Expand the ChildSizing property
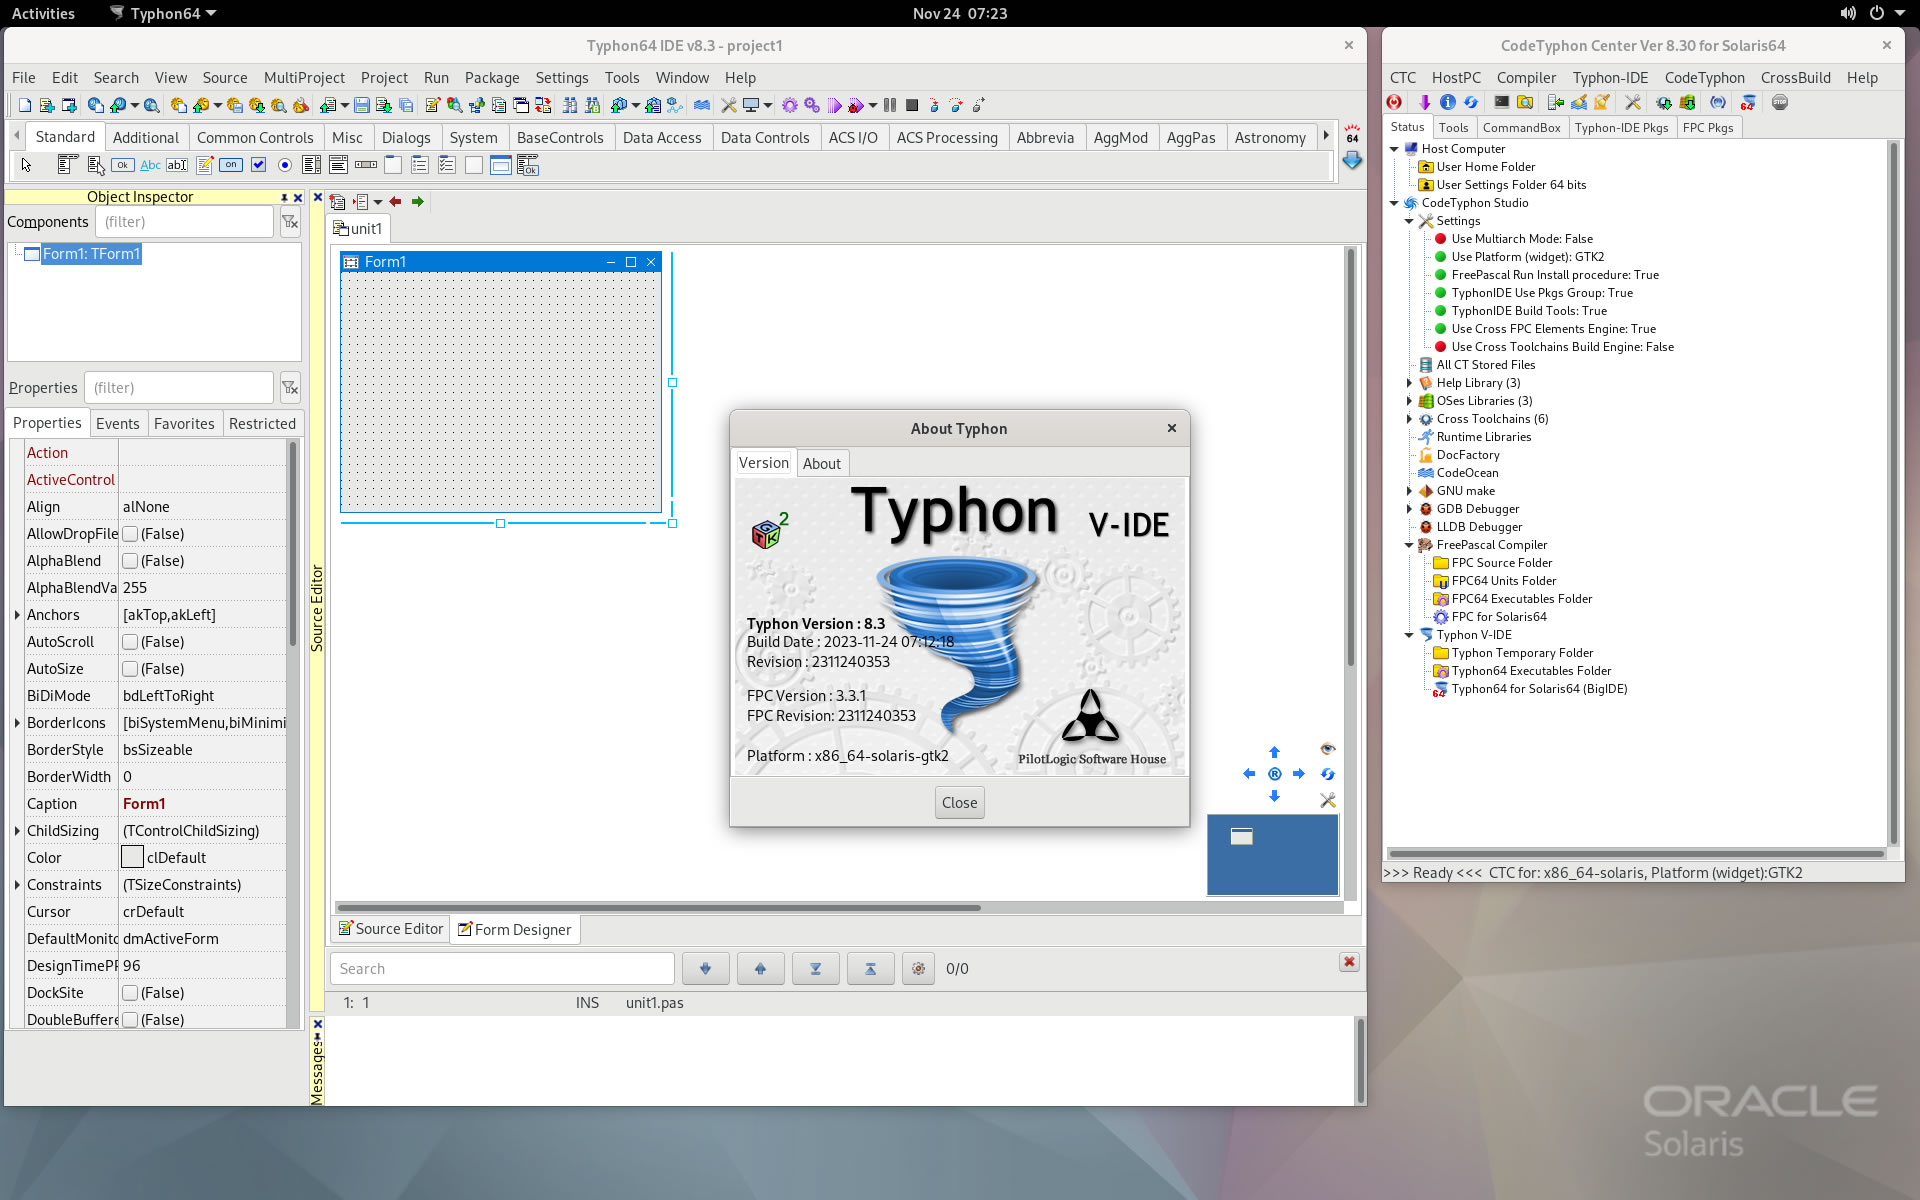 (17, 831)
